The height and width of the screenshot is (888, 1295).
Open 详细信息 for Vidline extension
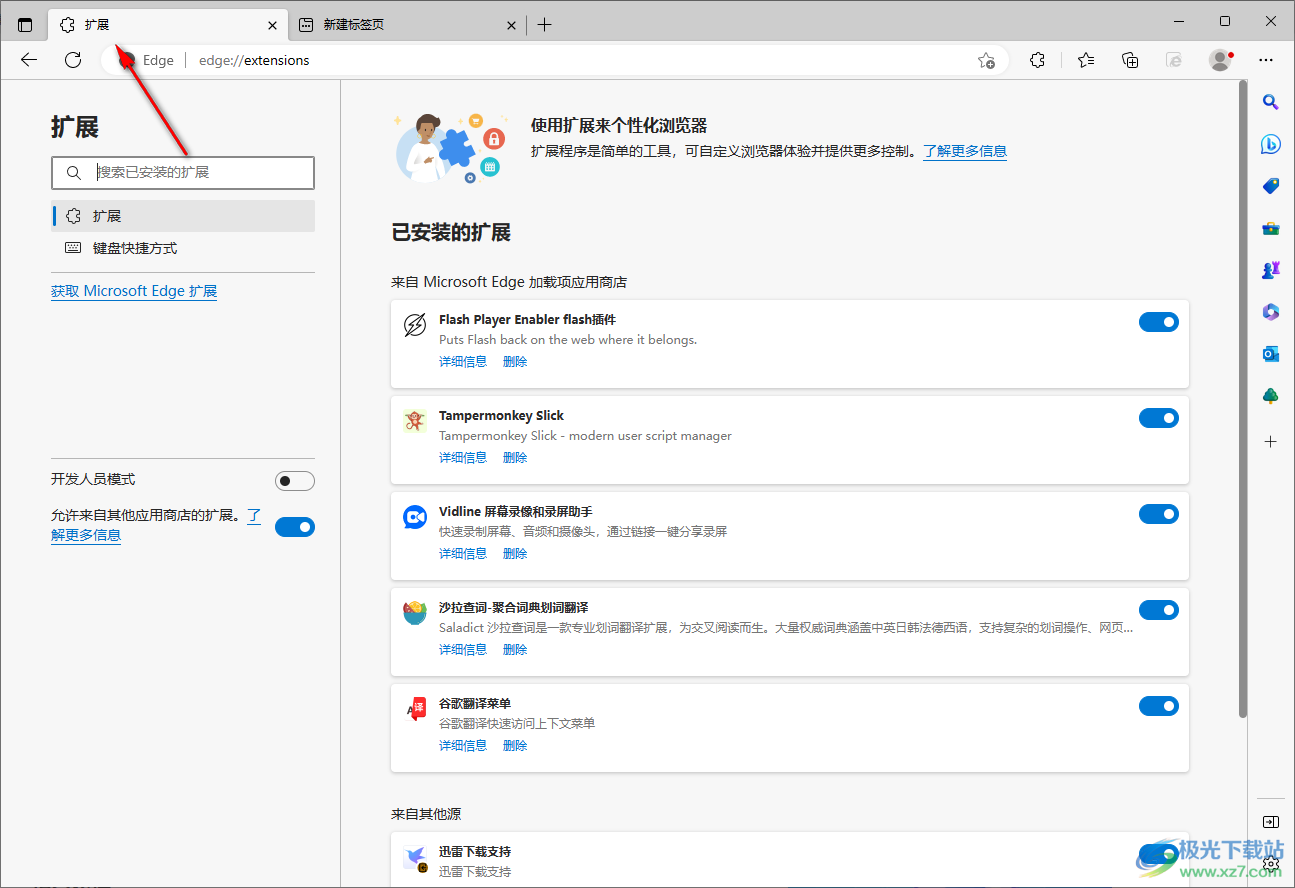coord(463,554)
